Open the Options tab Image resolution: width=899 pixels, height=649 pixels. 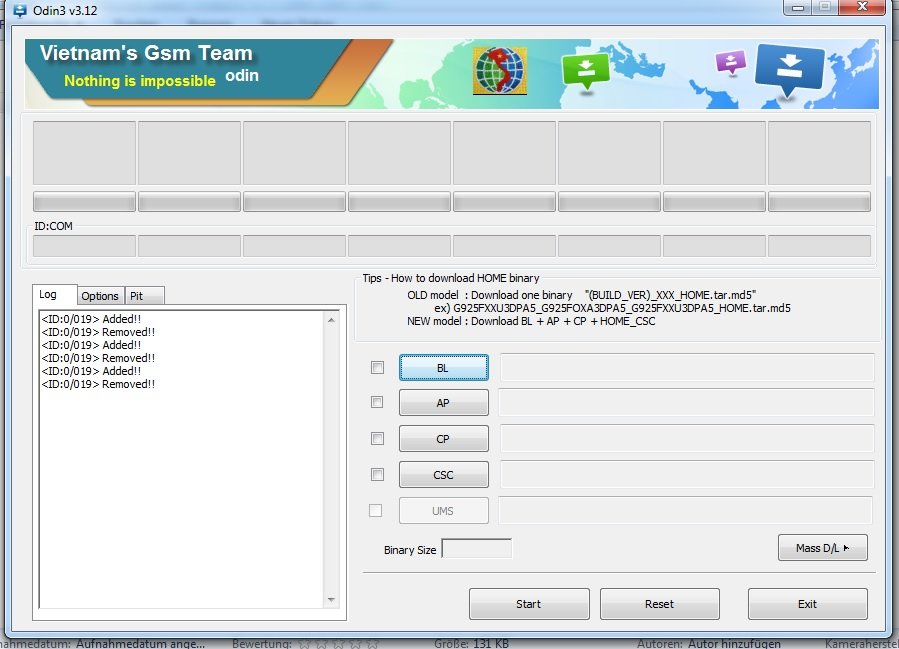pyautogui.click(x=100, y=296)
